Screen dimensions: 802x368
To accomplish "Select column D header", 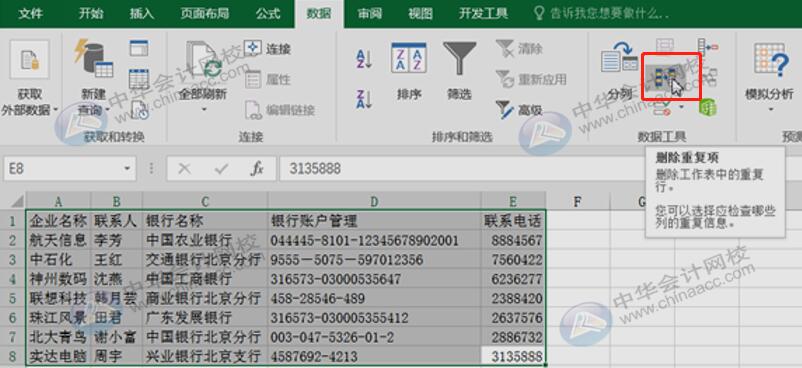I will (374, 202).
